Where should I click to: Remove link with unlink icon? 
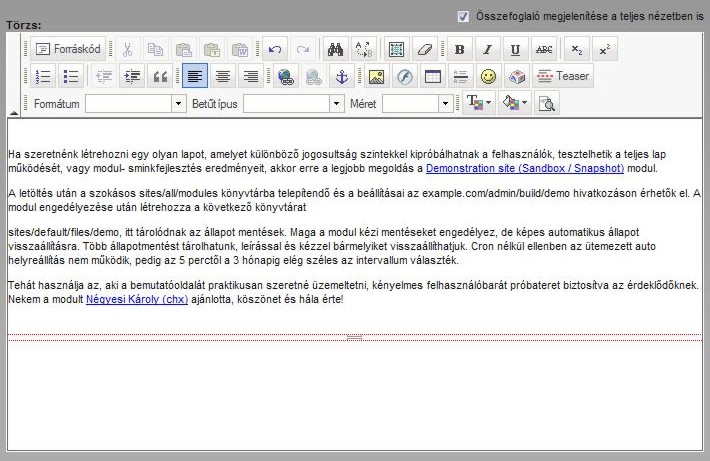tap(313, 76)
